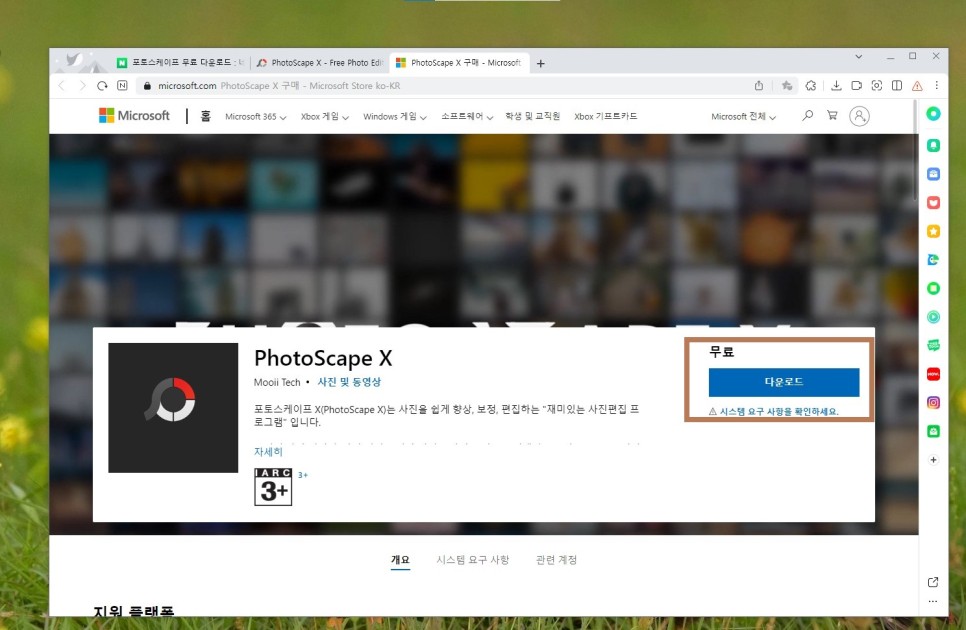The height and width of the screenshot is (630, 966).
Task: Click the search magnifier icon in header
Action: pyautogui.click(x=807, y=115)
